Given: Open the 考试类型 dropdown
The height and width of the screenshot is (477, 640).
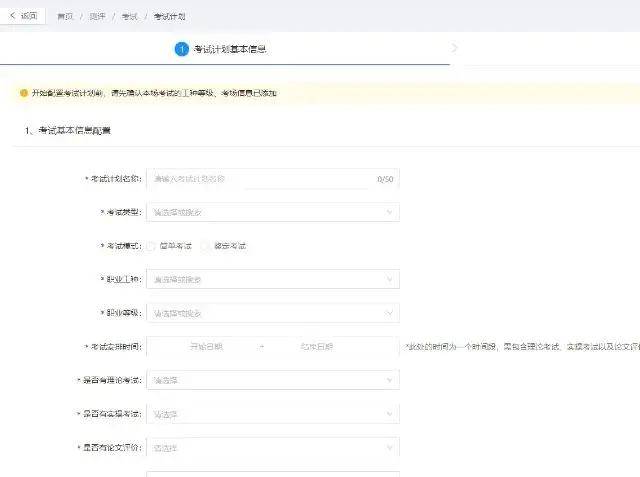Looking at the screenshot, I should click(273, 212).
